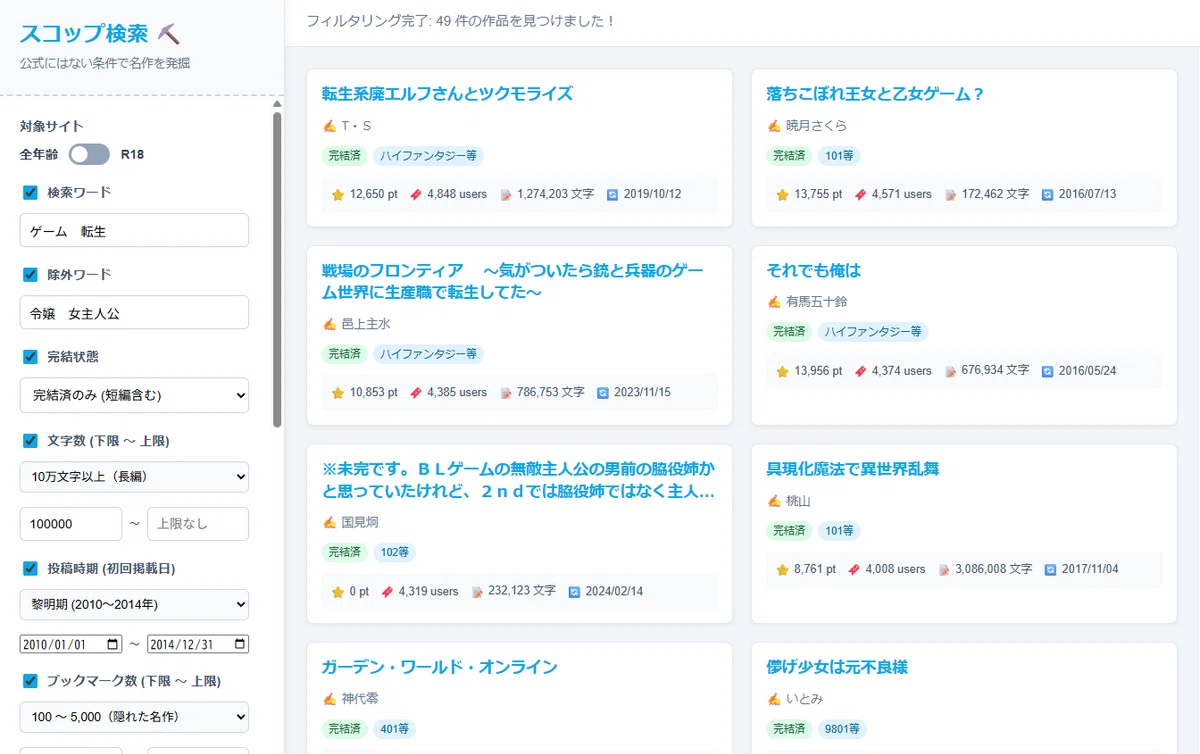Click the author pen icon beside 国見炯
This screenshot has height=754, width=1200.
coord(329,522)
